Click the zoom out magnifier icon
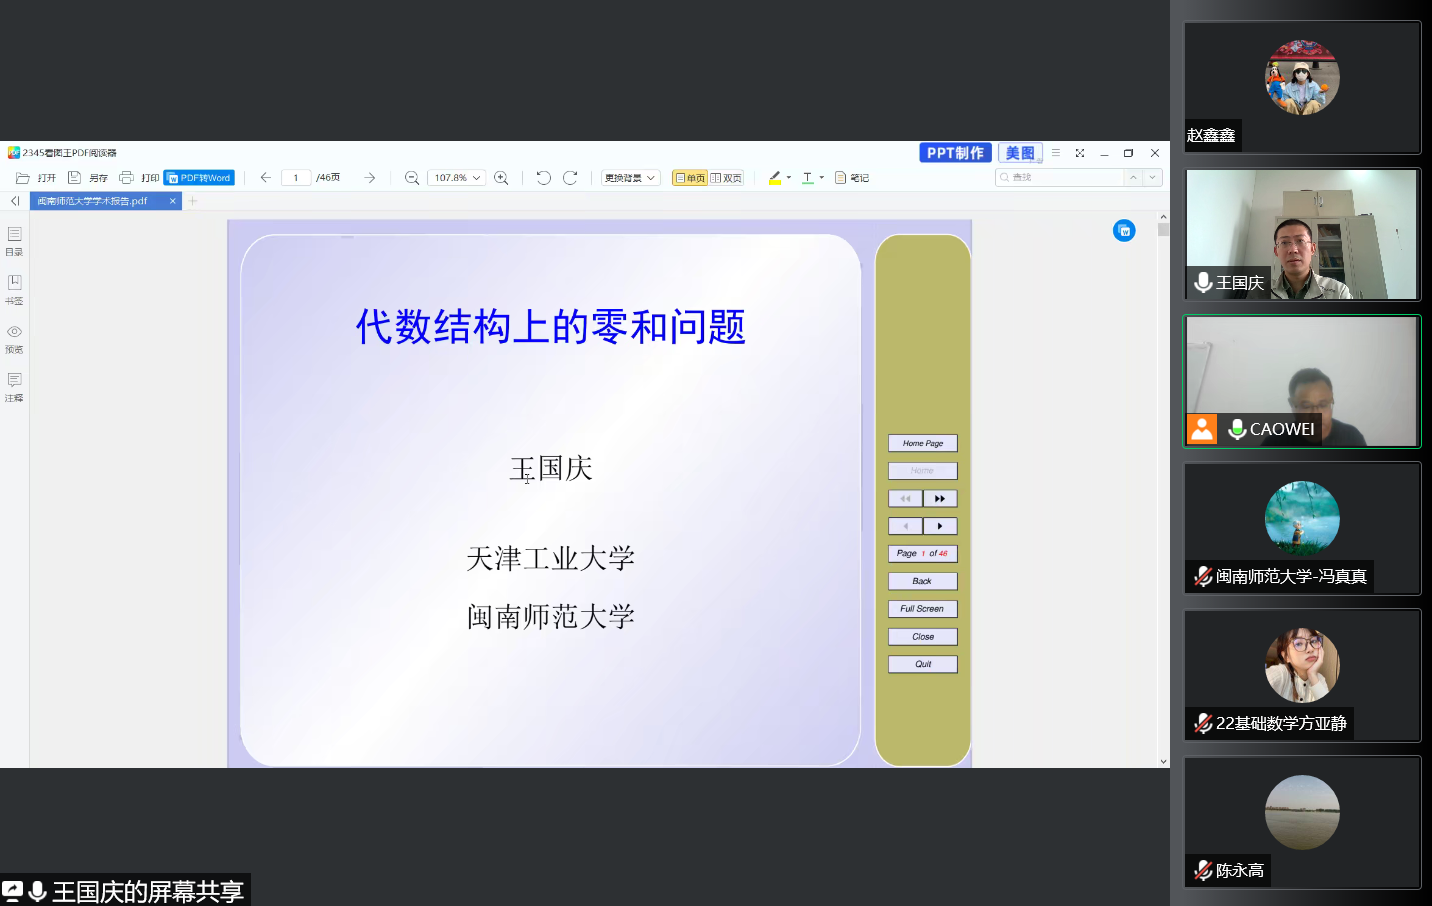 point(411,178)
